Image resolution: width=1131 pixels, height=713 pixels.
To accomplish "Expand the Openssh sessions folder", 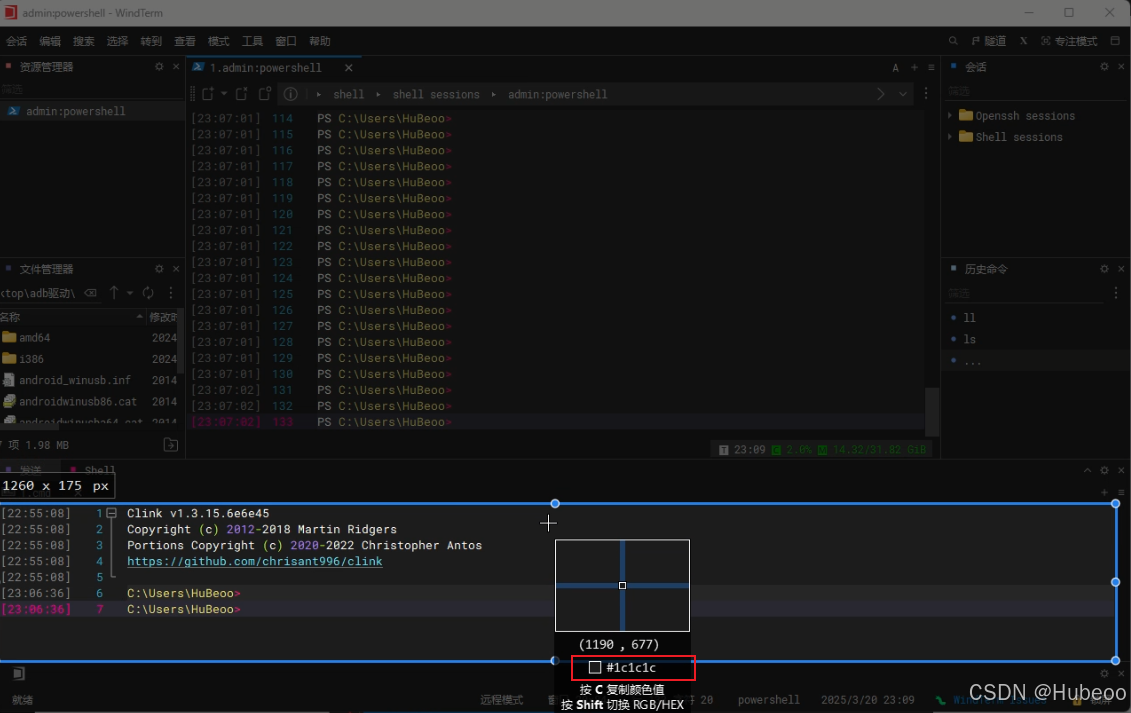I will point(950,115).
